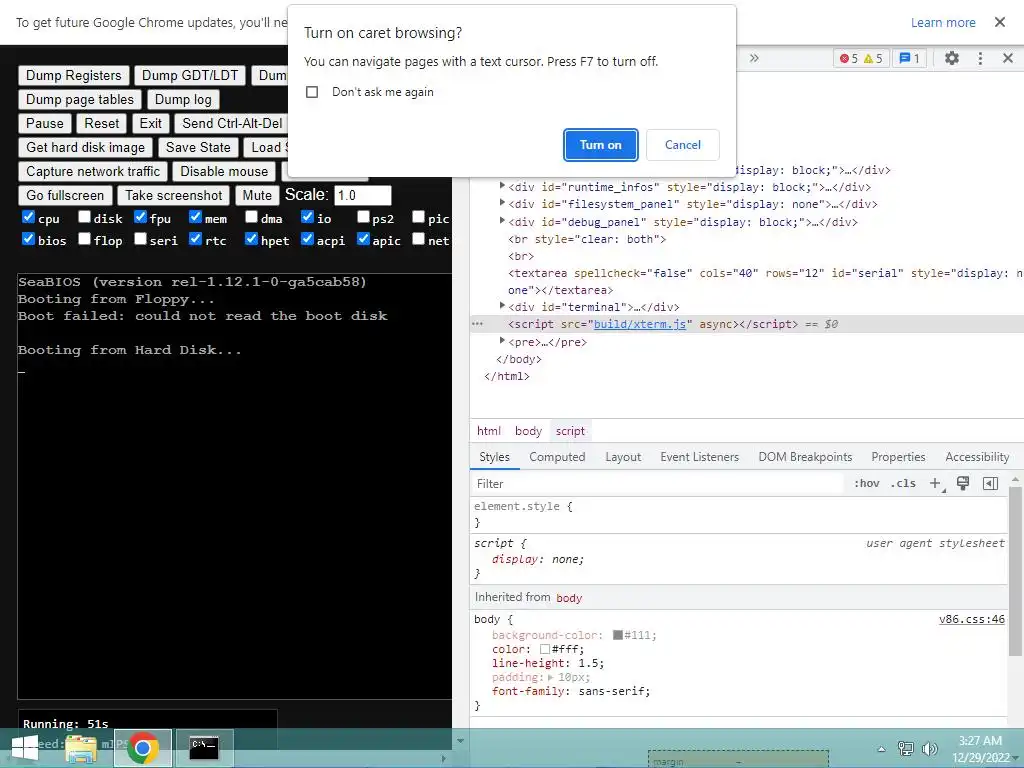Switch to Chrome taskbar icon
Viewport: 1024px width, 768px height.
tap(143, 748)
